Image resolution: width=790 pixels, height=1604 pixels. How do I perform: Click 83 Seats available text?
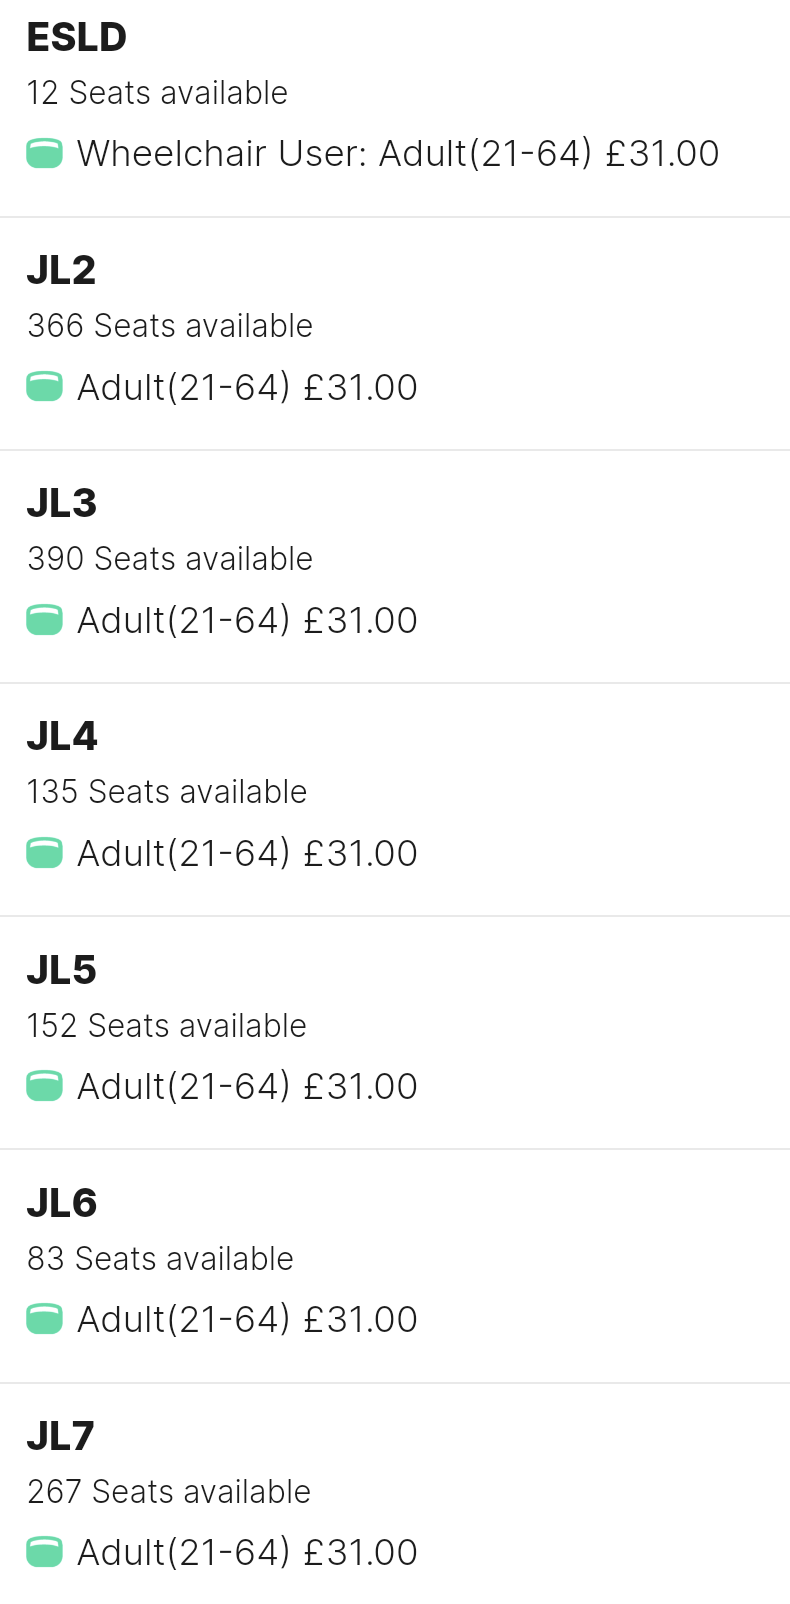pos(160,1258)
